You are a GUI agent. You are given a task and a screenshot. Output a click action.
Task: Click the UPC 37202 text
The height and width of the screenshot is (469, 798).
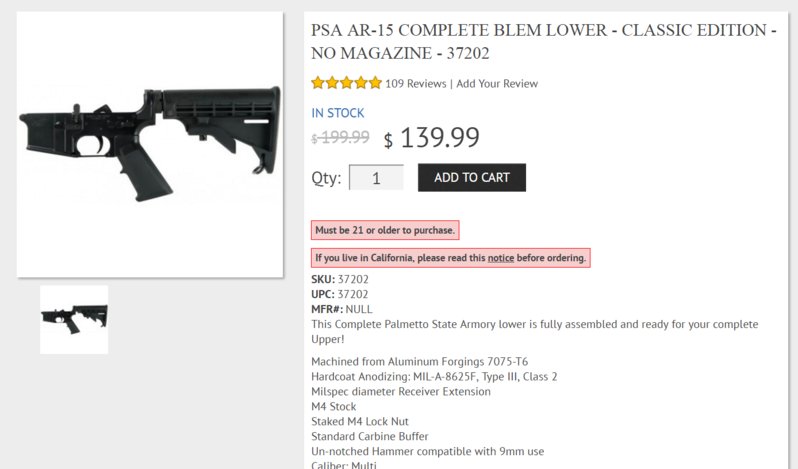(339, 294)
